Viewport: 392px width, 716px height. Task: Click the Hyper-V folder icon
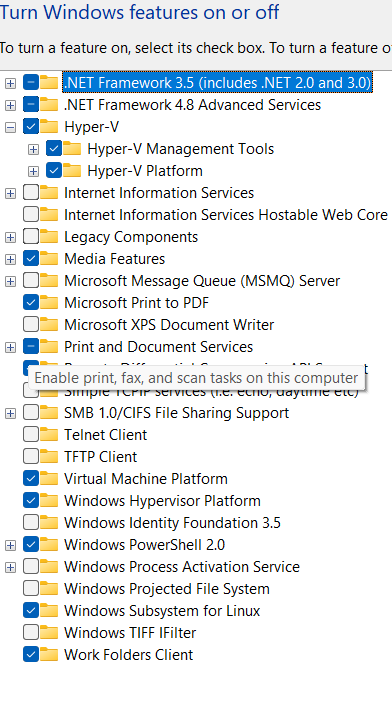49,126
